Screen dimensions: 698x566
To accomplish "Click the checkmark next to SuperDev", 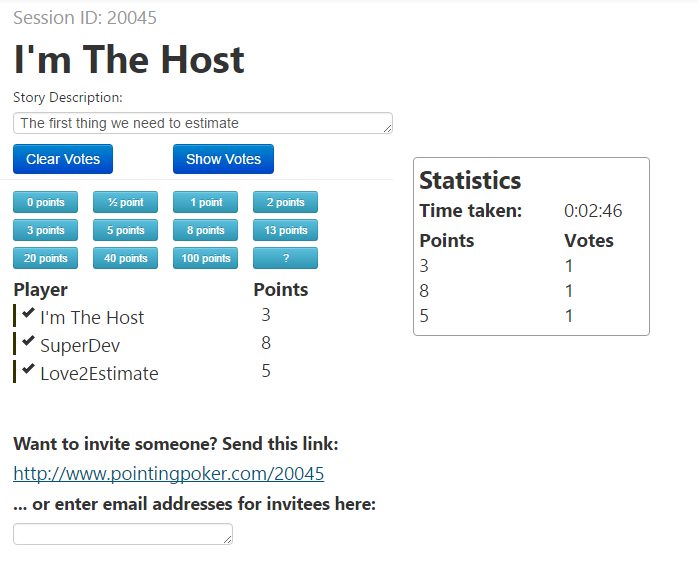I will (28, 343).
